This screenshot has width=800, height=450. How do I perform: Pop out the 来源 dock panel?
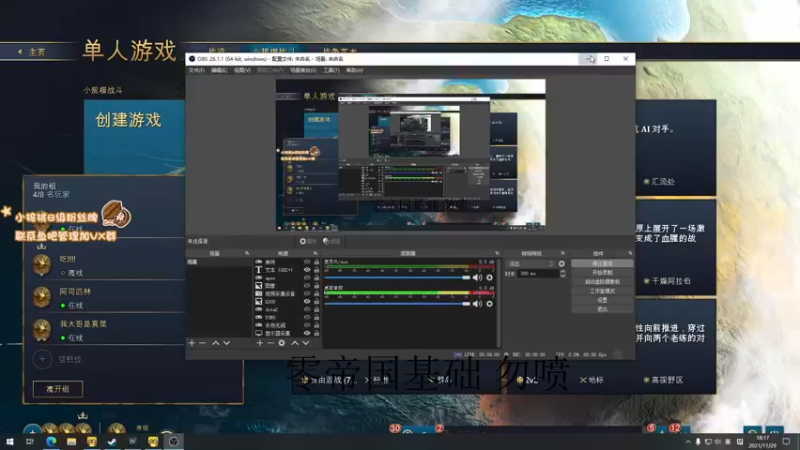[x=315, y=253]
